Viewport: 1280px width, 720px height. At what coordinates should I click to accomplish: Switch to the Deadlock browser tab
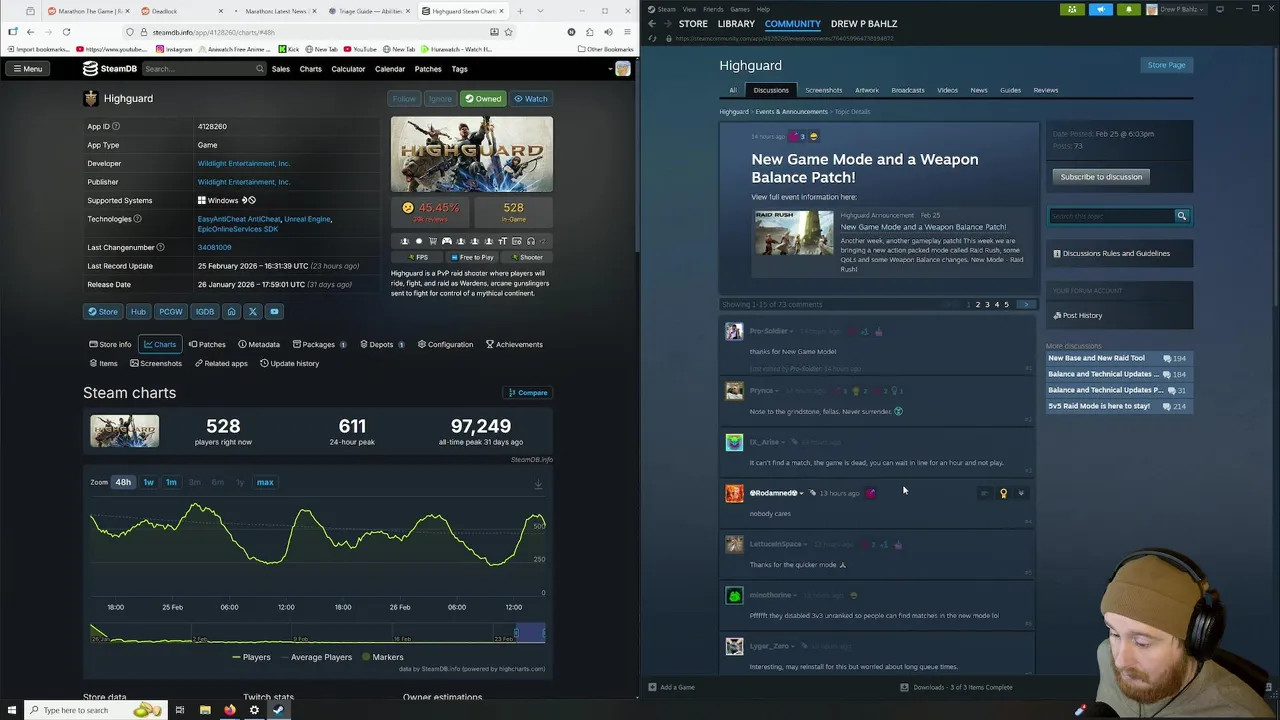click(181, 11)
